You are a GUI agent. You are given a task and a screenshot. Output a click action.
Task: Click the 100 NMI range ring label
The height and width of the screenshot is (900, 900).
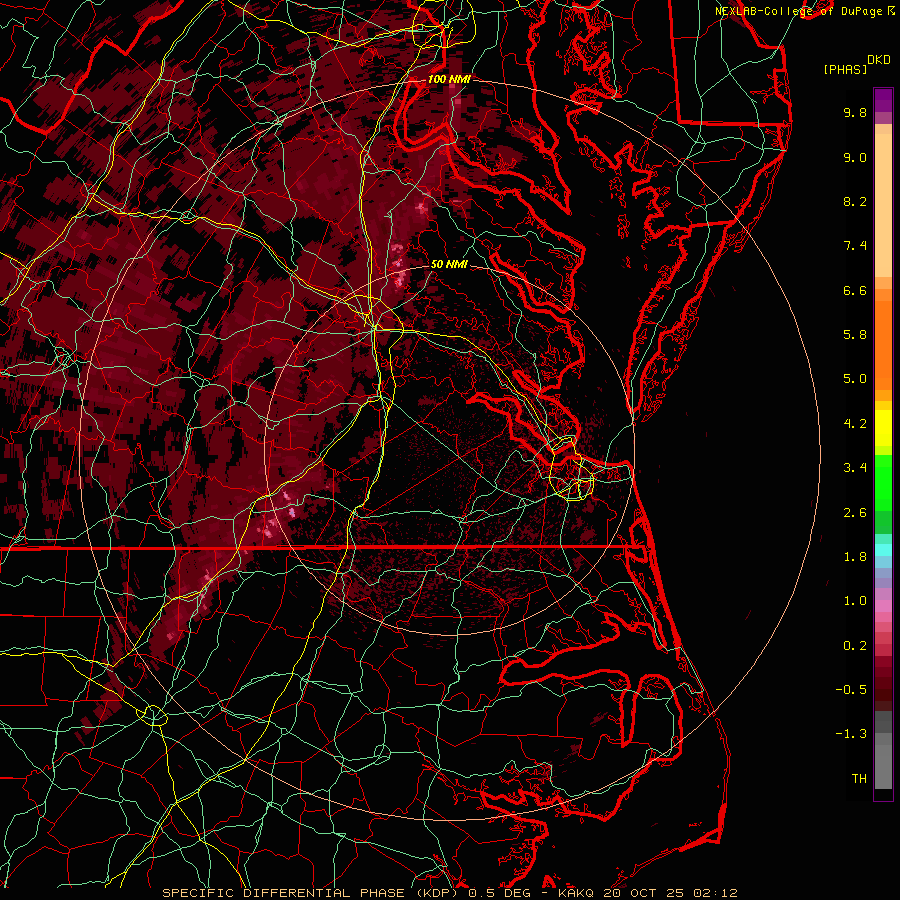click(x=449, y=79)
